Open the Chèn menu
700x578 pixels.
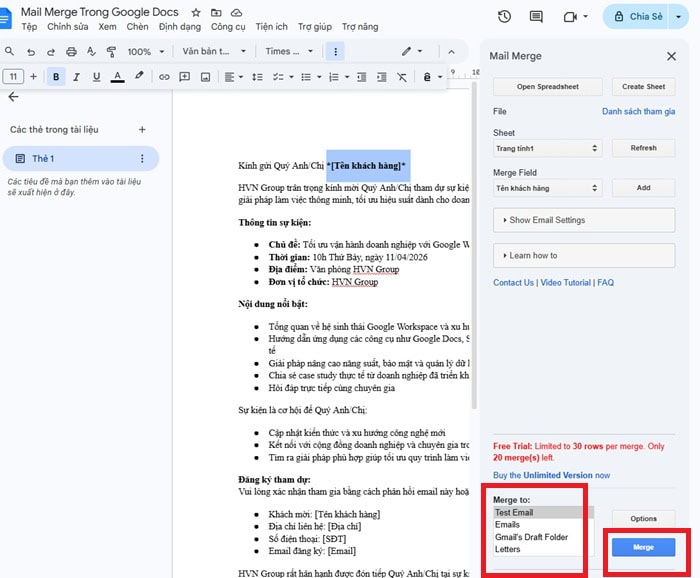(137, 27)
